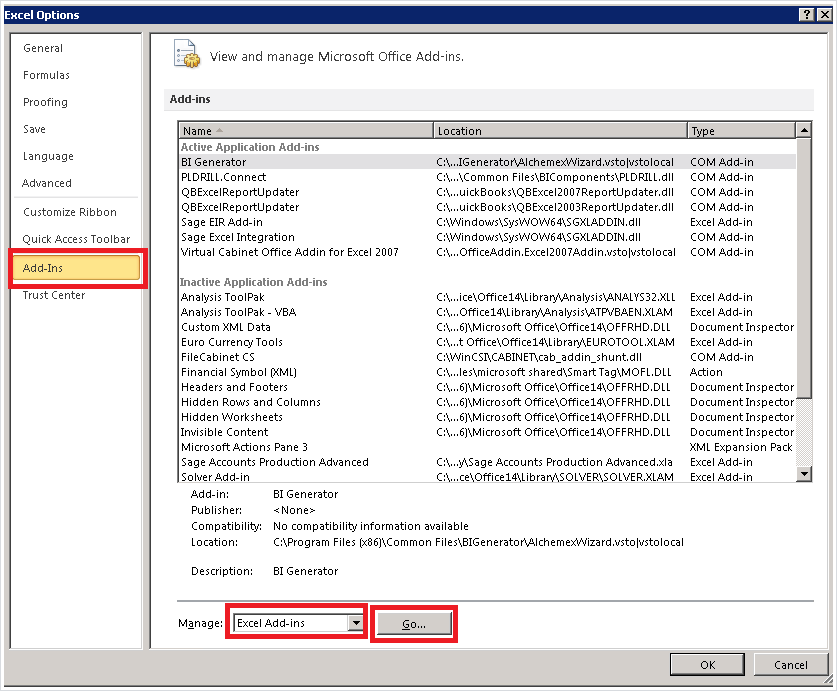Viewport: 837px width, 691px height.
Task: Sort add-ins by Name column header
Action: 306,131
